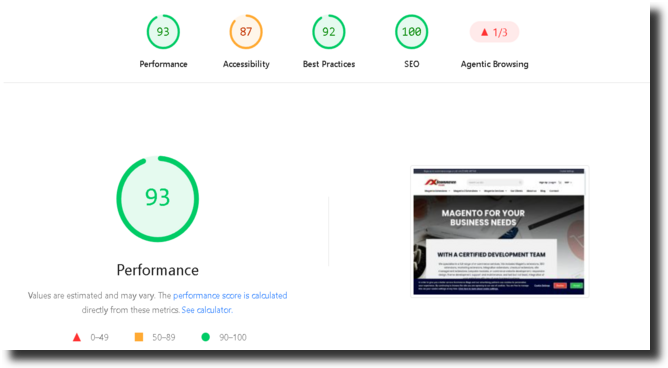Open the SEO category label

click(412, 64)
